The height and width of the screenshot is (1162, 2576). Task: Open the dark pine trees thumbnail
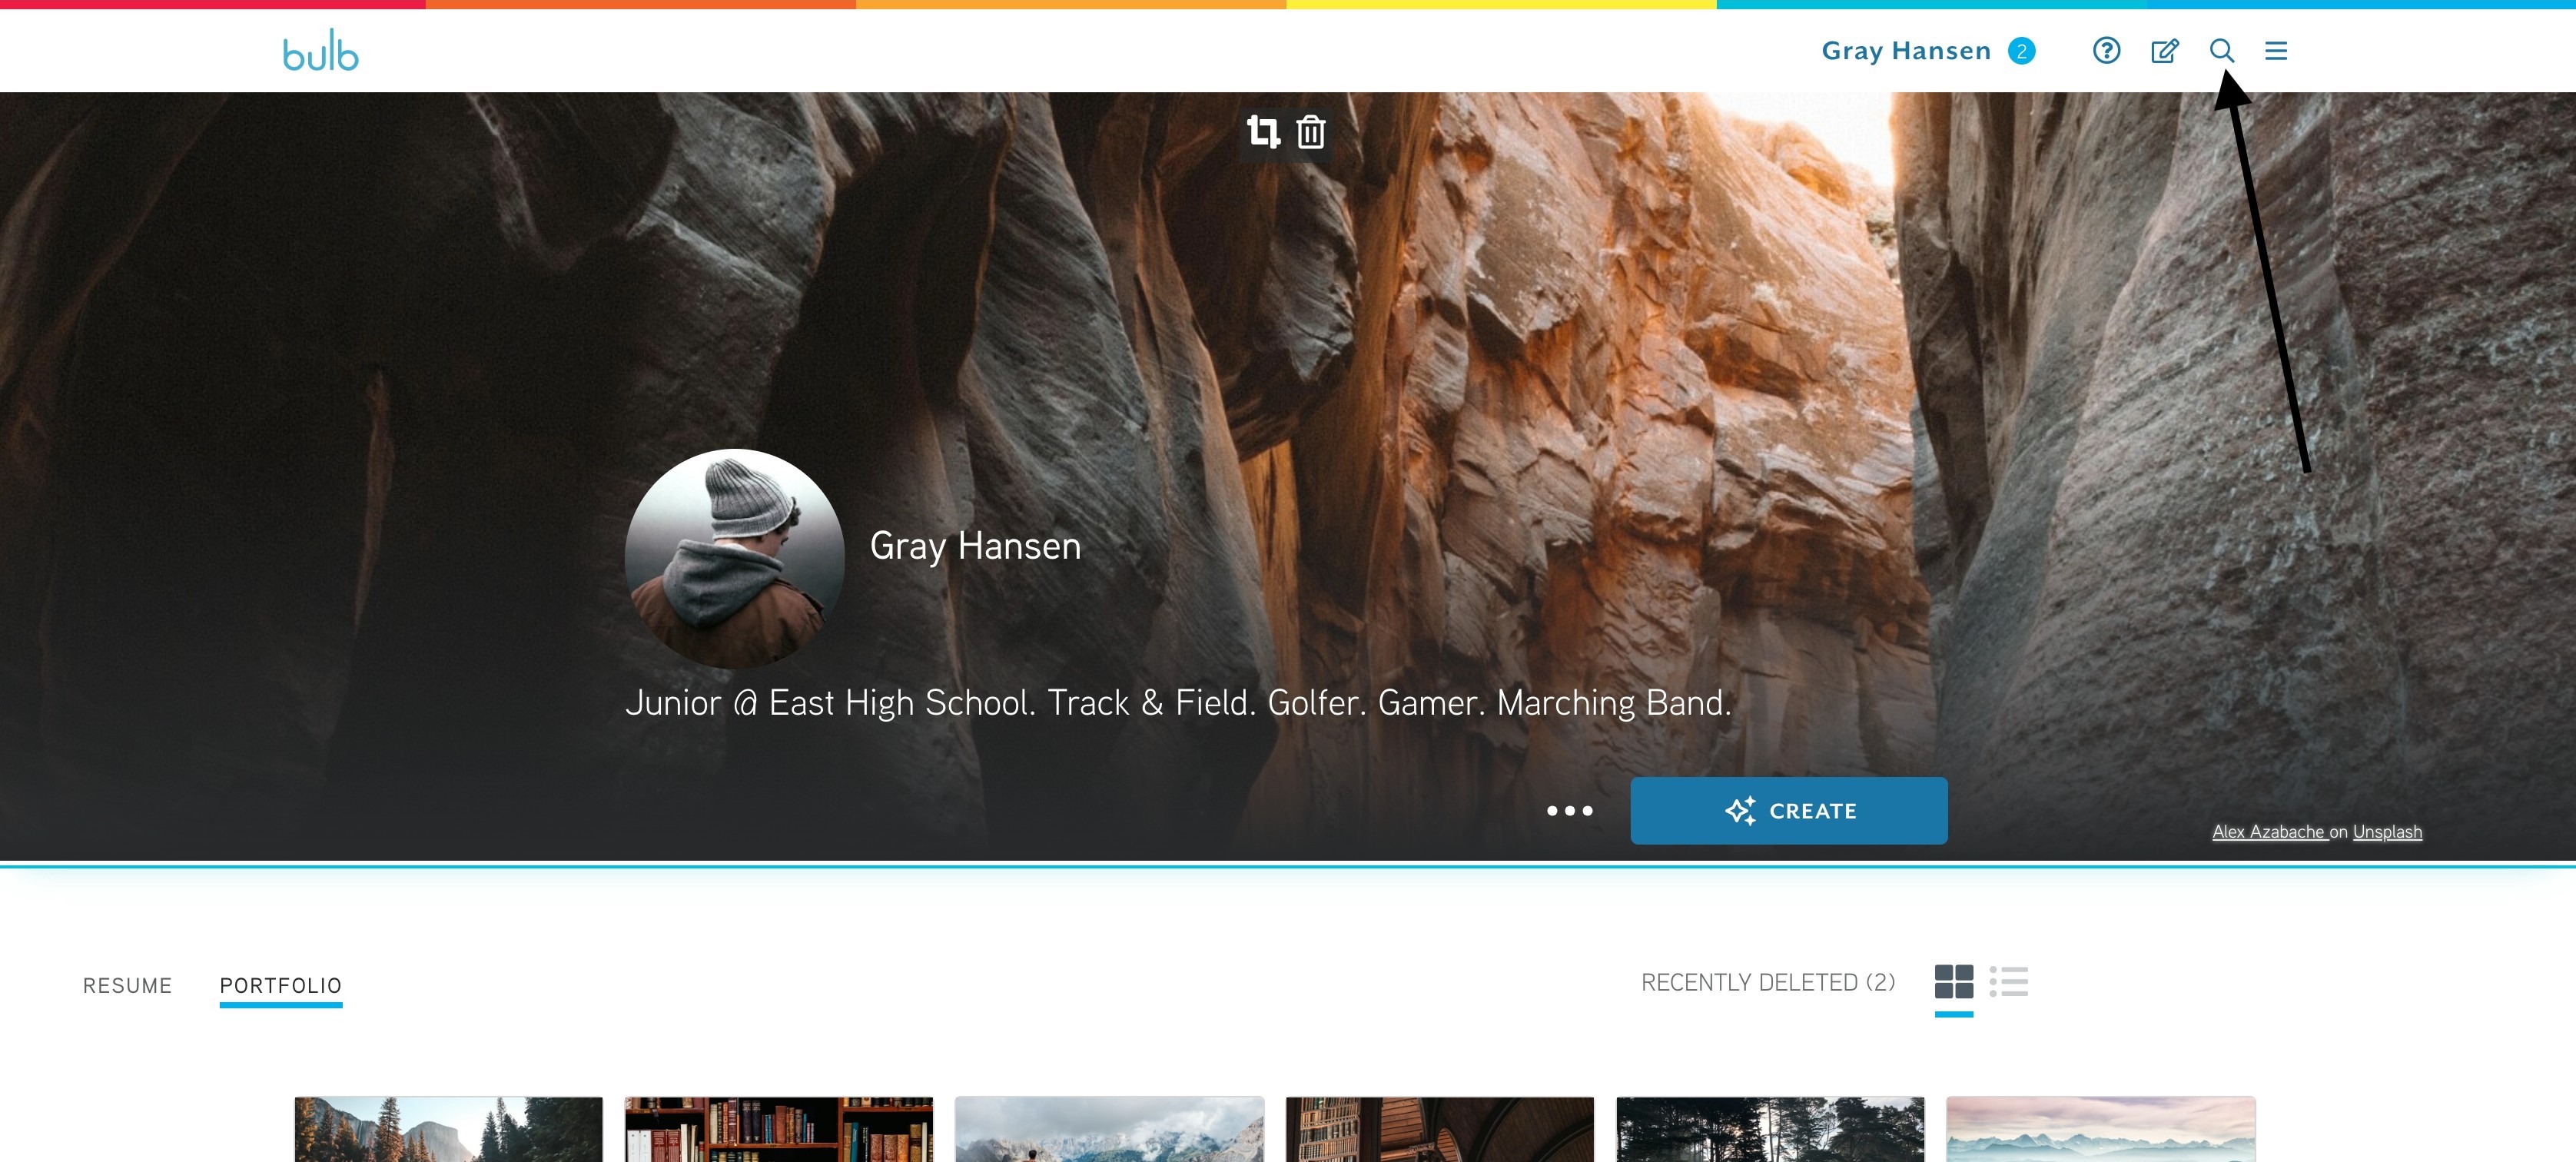tap(1770, 1129)
